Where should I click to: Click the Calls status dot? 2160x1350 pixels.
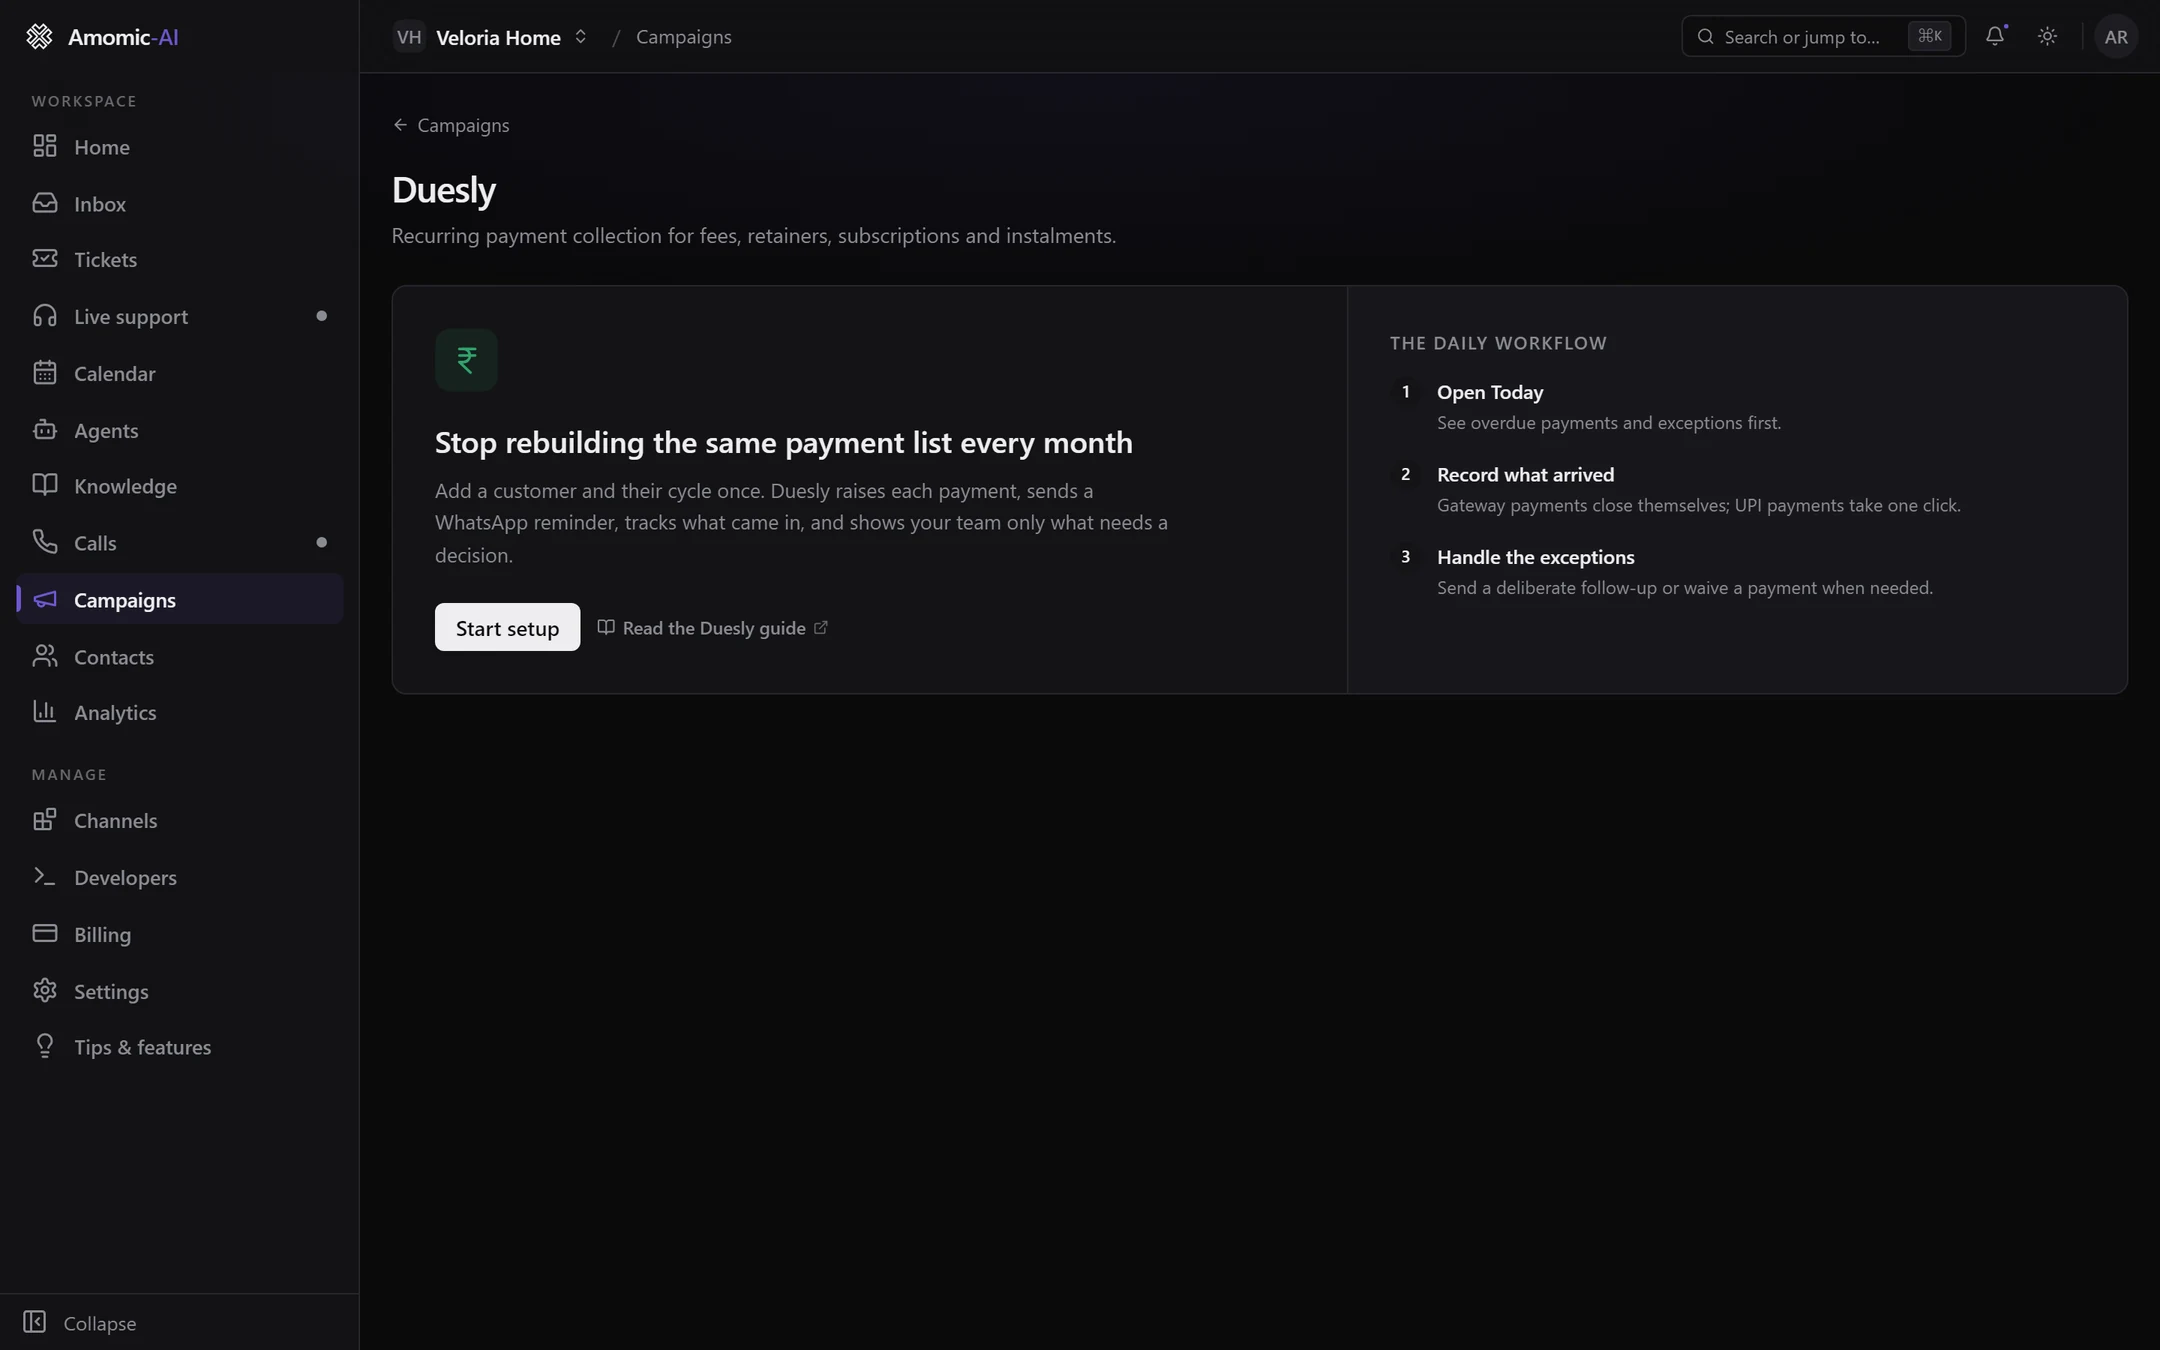(321, 542)
